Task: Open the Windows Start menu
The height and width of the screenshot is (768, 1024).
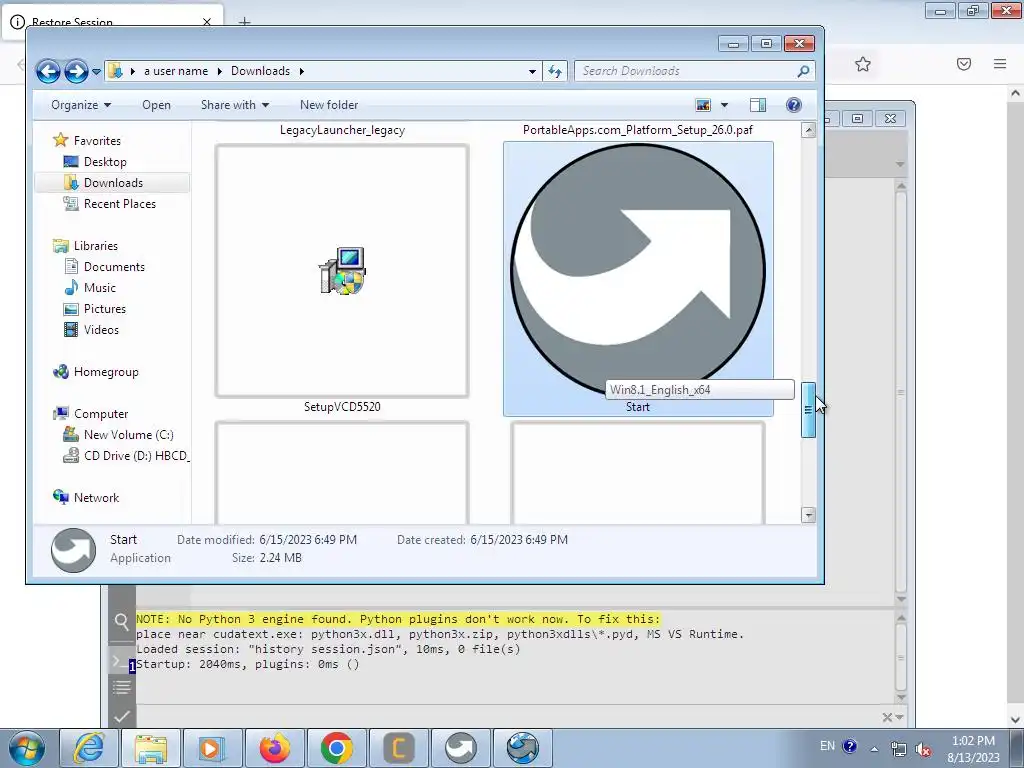Action: coord(26,748)
